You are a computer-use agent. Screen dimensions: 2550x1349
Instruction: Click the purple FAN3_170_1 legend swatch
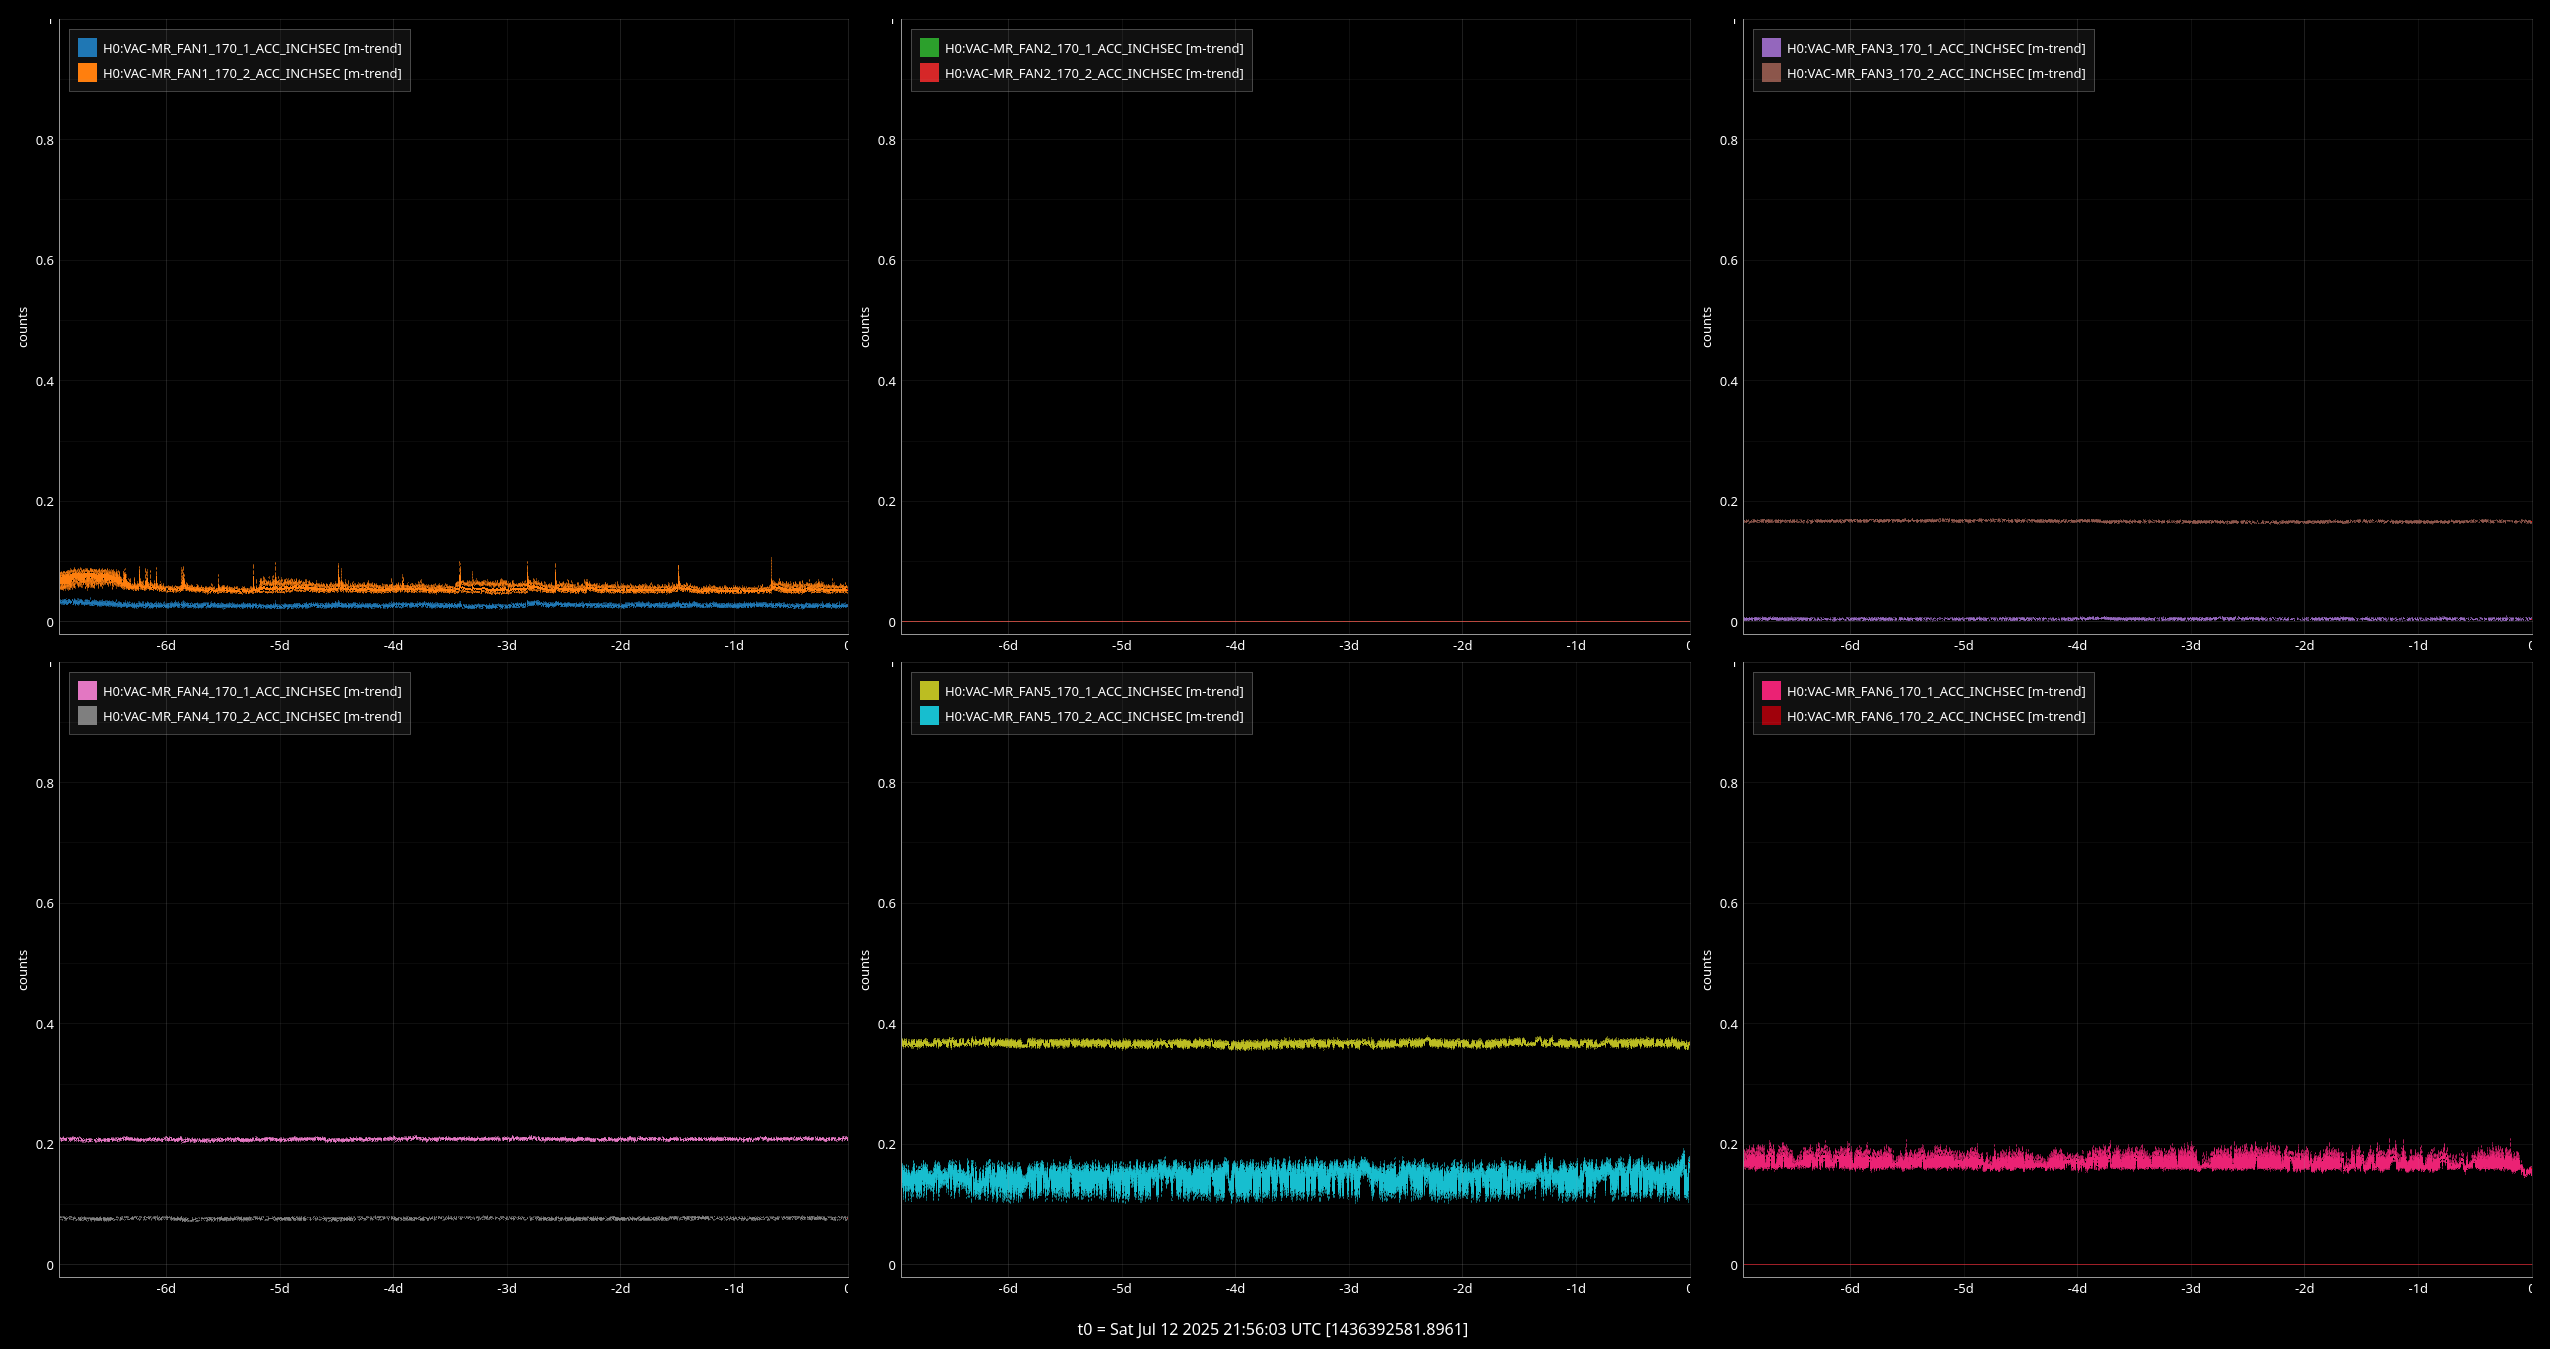(1772, 48)
